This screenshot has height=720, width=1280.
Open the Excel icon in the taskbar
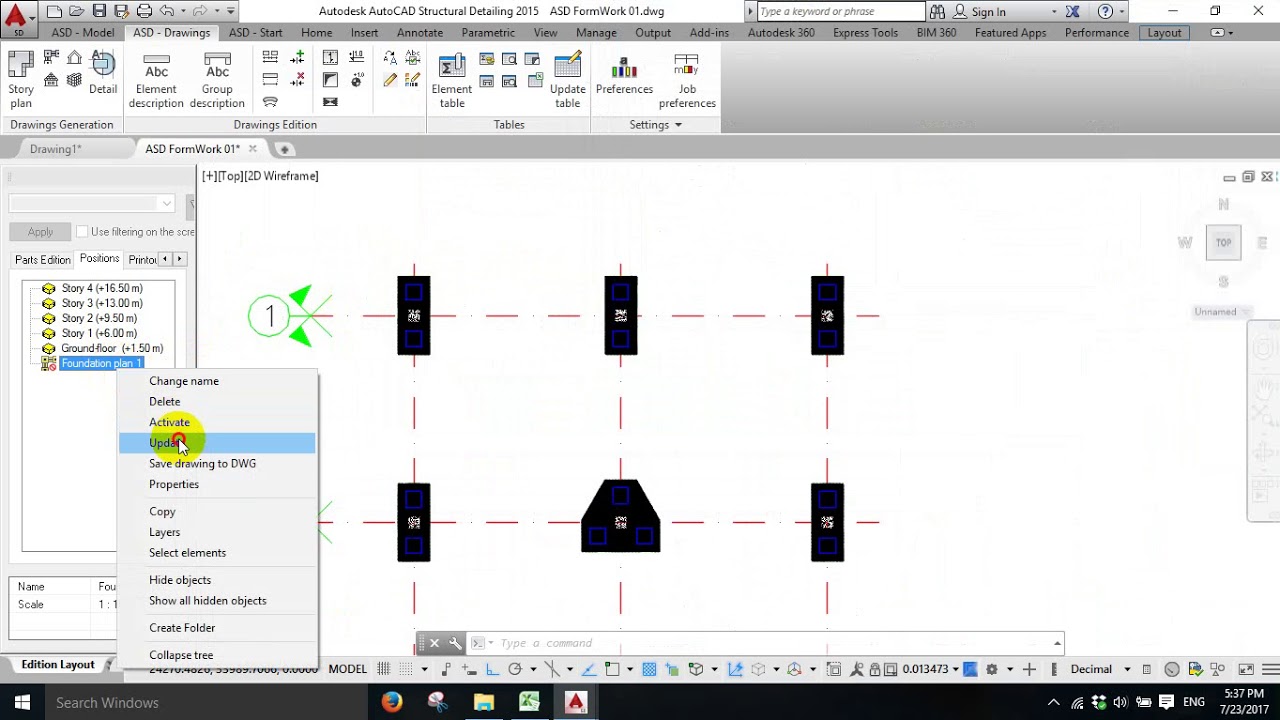[x=529, y=702]
